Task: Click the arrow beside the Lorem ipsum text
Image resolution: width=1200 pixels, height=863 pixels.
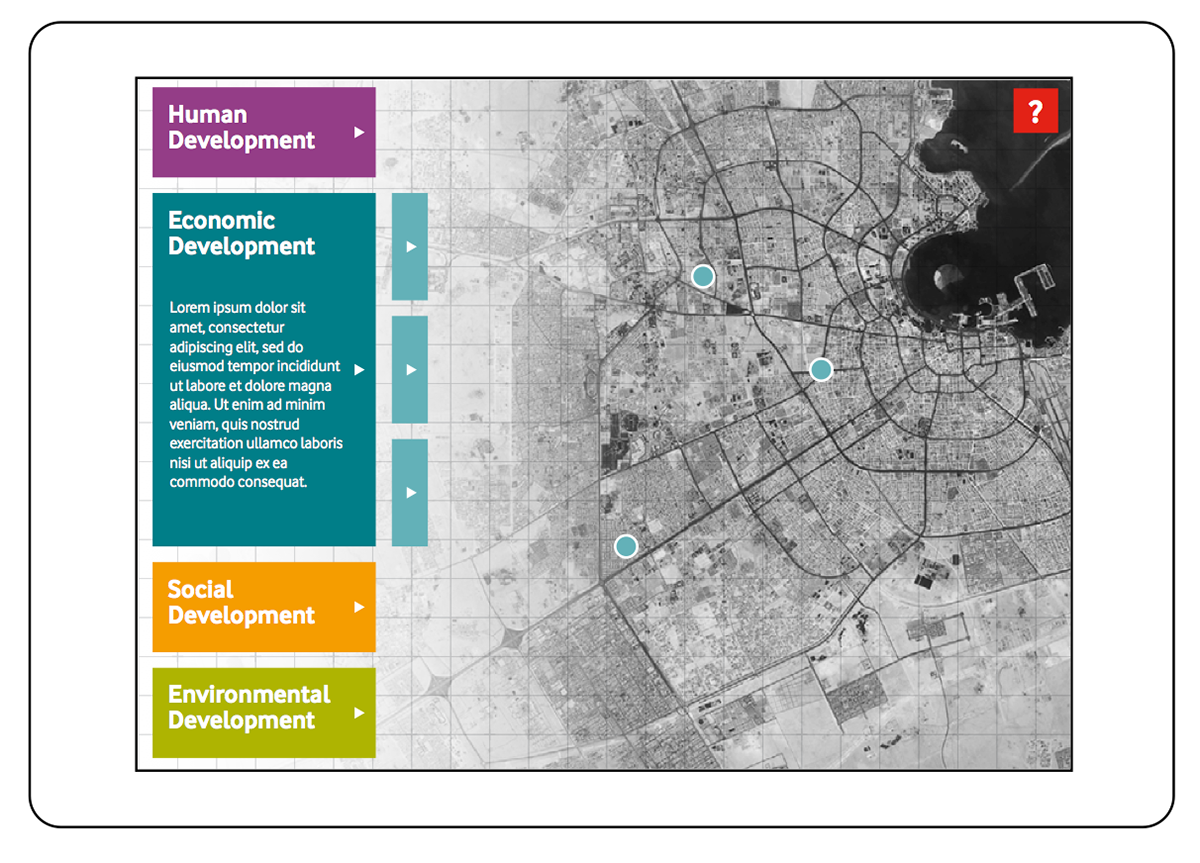Action: [360, 369]
